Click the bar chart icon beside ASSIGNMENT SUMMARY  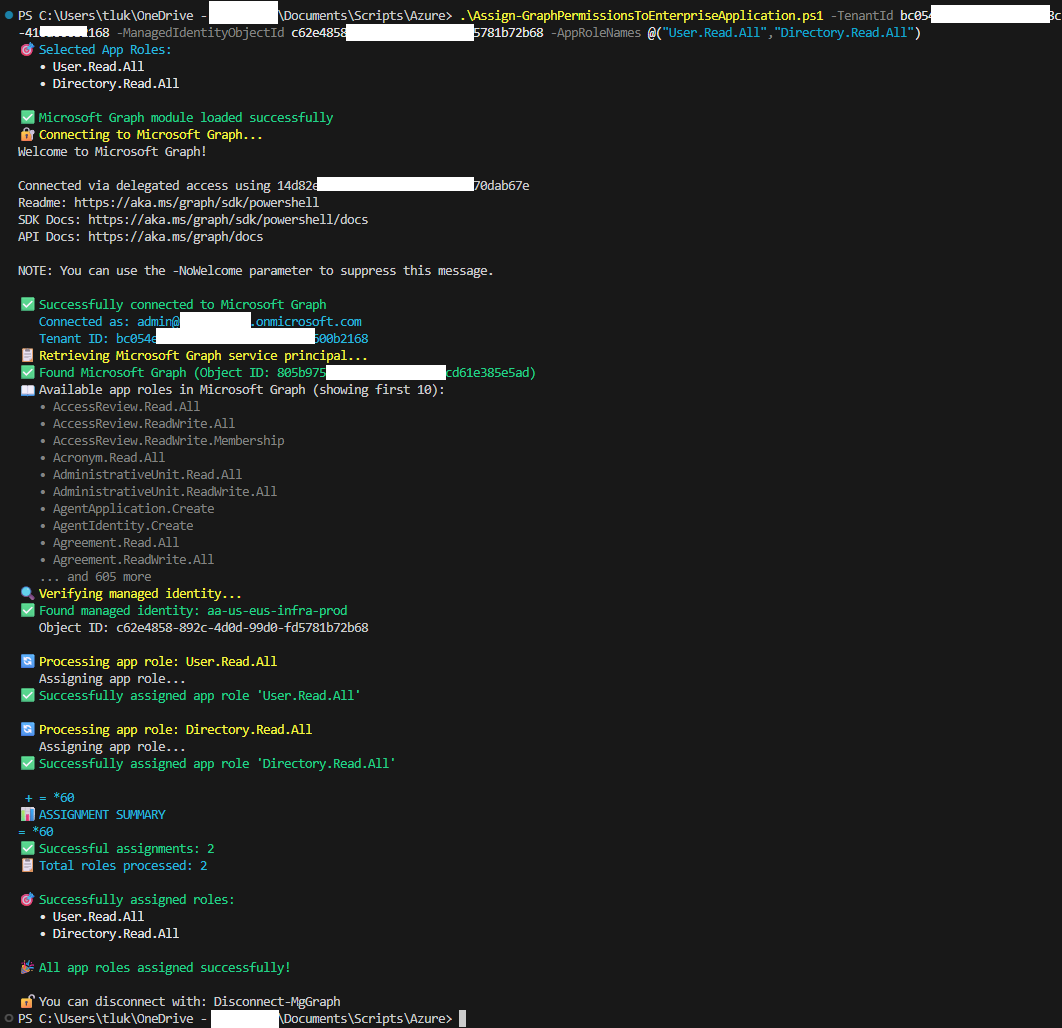coord(27,815)
